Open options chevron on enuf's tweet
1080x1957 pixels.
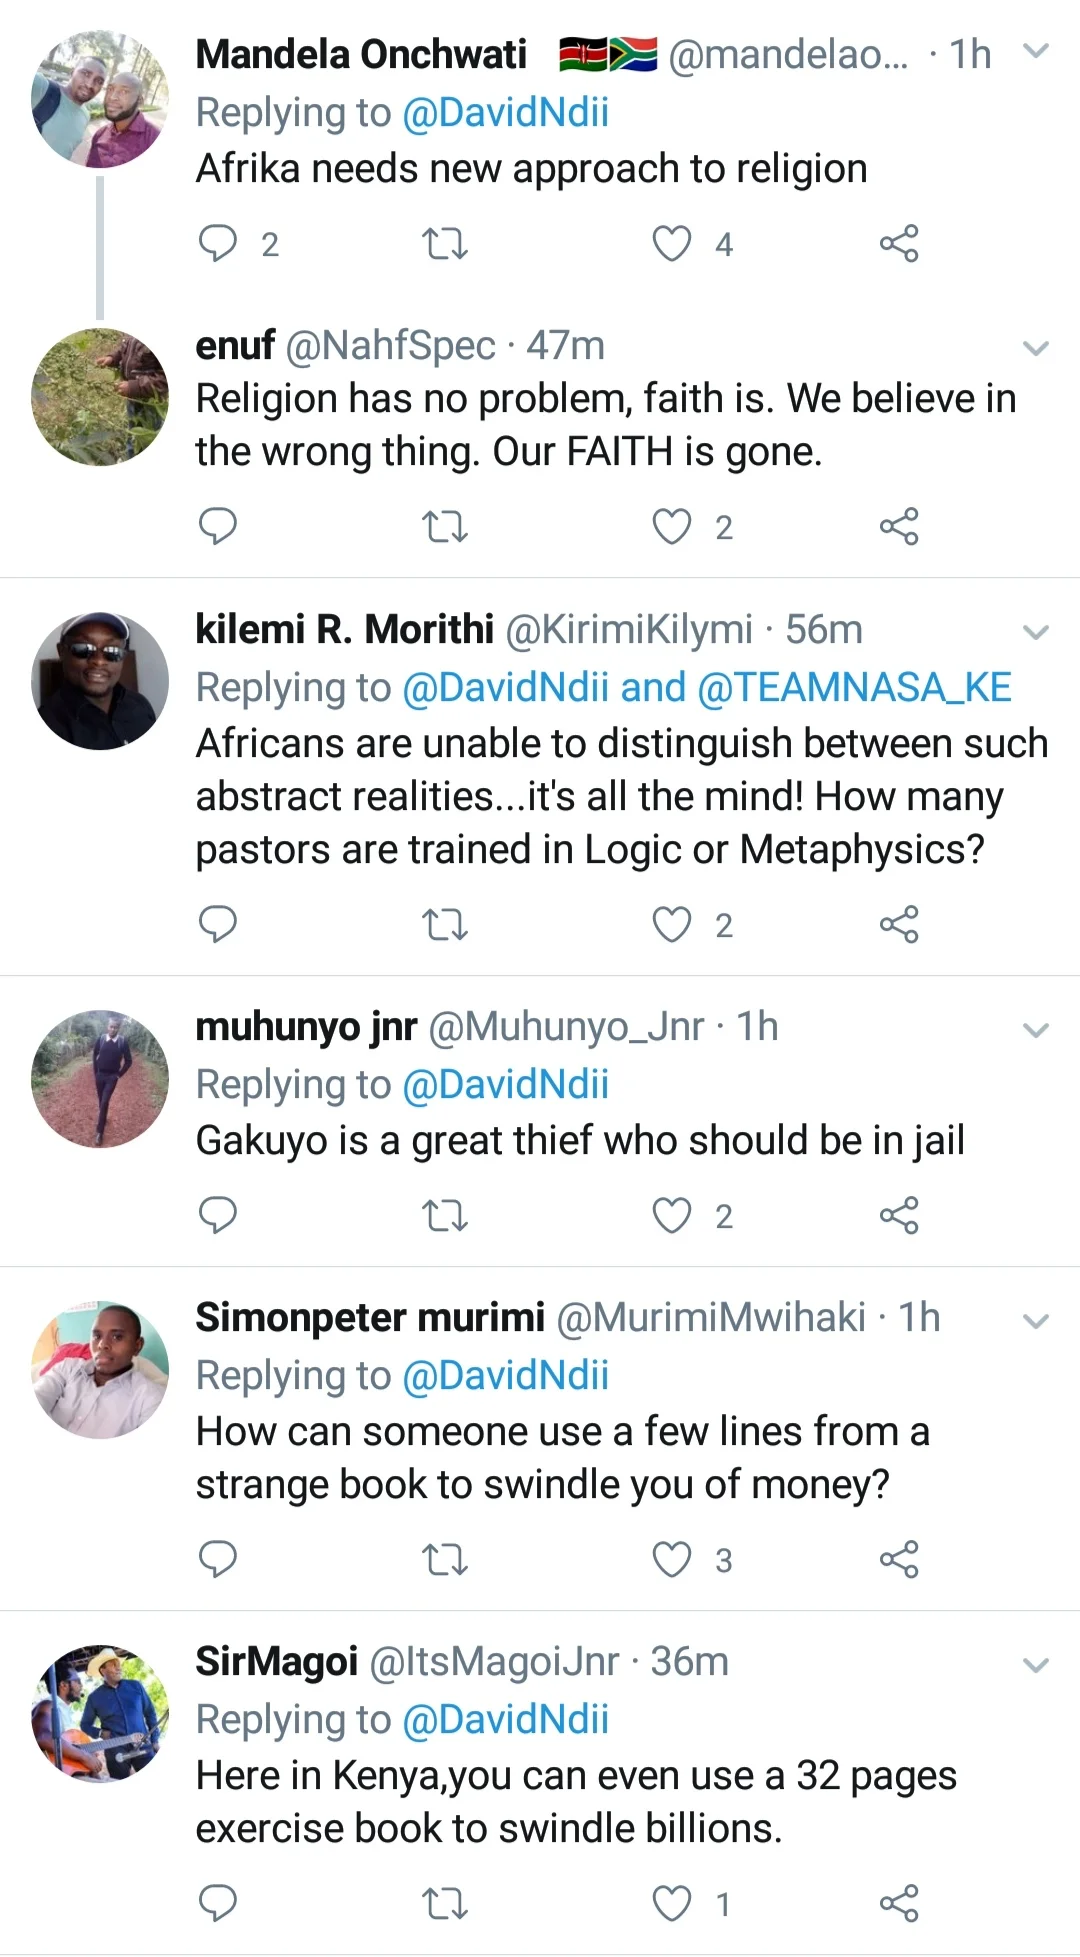(1036, 348)
